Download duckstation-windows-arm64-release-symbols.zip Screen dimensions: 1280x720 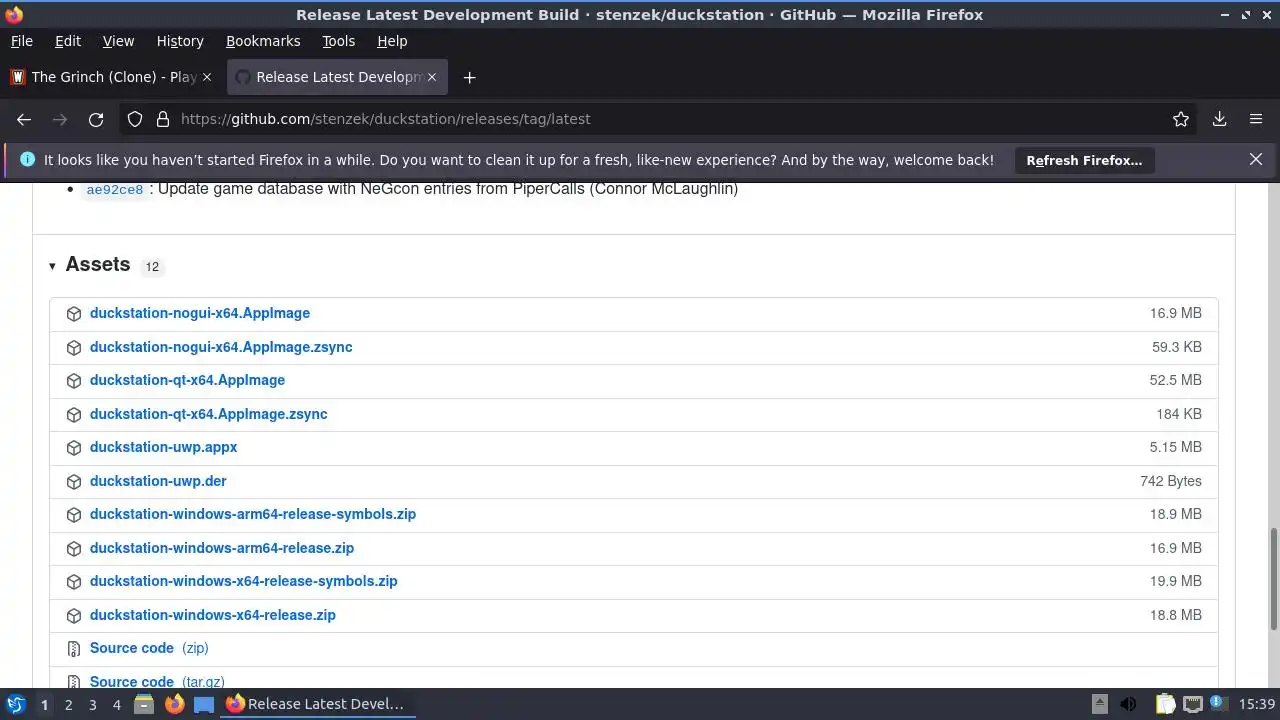coord(253,514)
